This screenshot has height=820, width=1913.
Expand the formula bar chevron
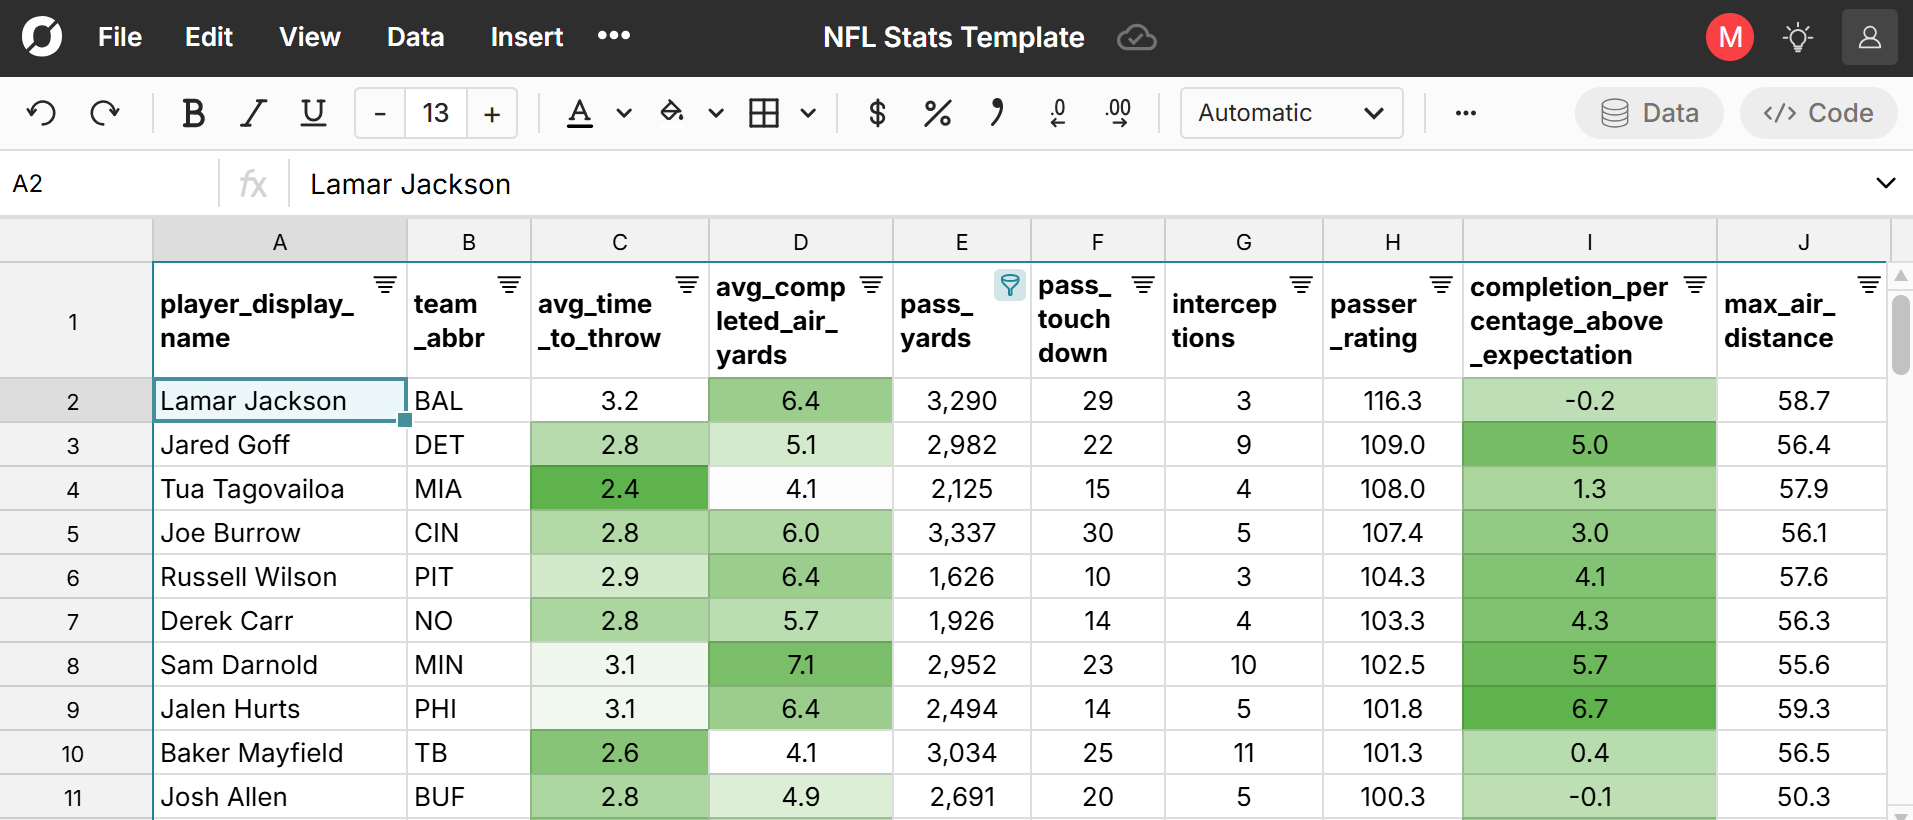point(1885,183)
